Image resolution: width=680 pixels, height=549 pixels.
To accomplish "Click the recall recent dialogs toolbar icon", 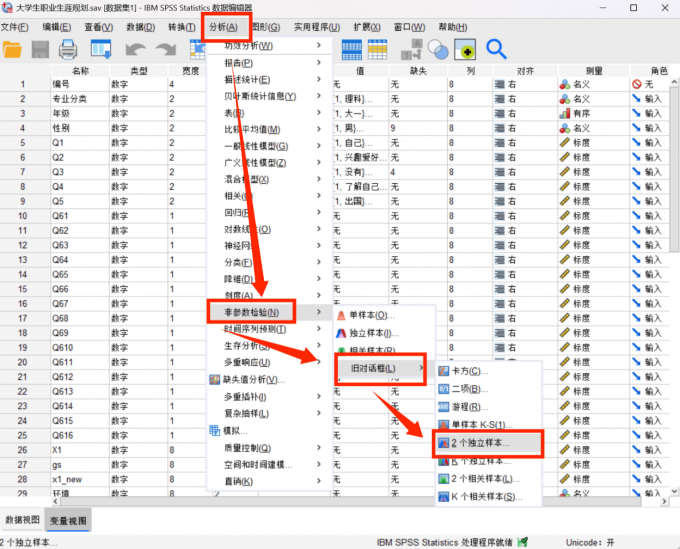I will pyautogui.click(x=101, y=49).
